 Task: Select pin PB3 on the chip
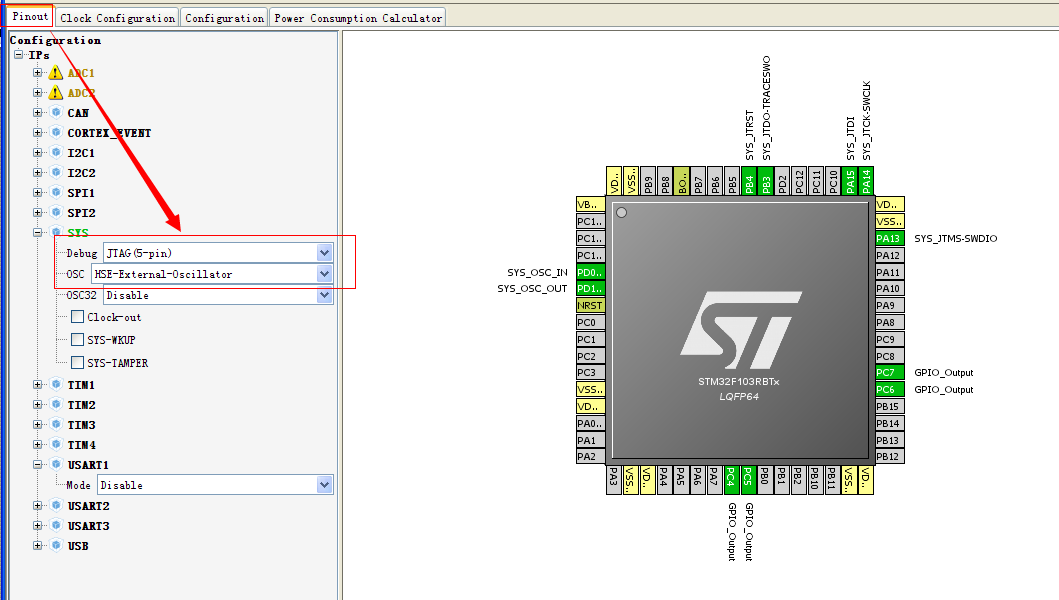766,181
